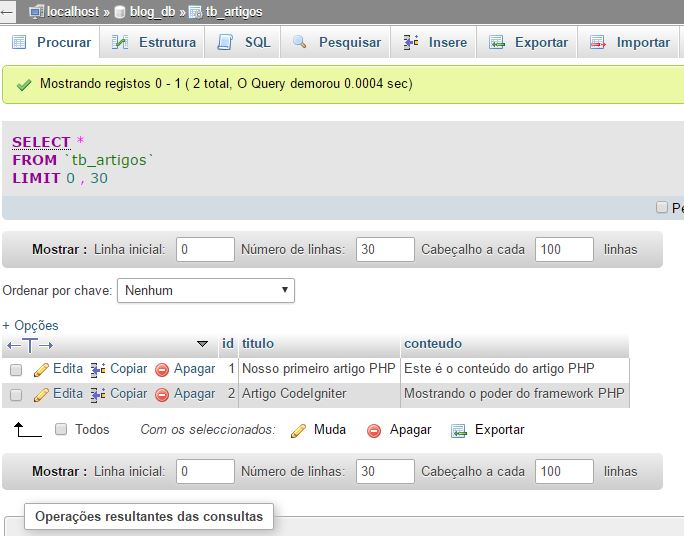Click the Importar tab icon
The width and height of the screenshot is (684, 536).
[x=598, y=42]
